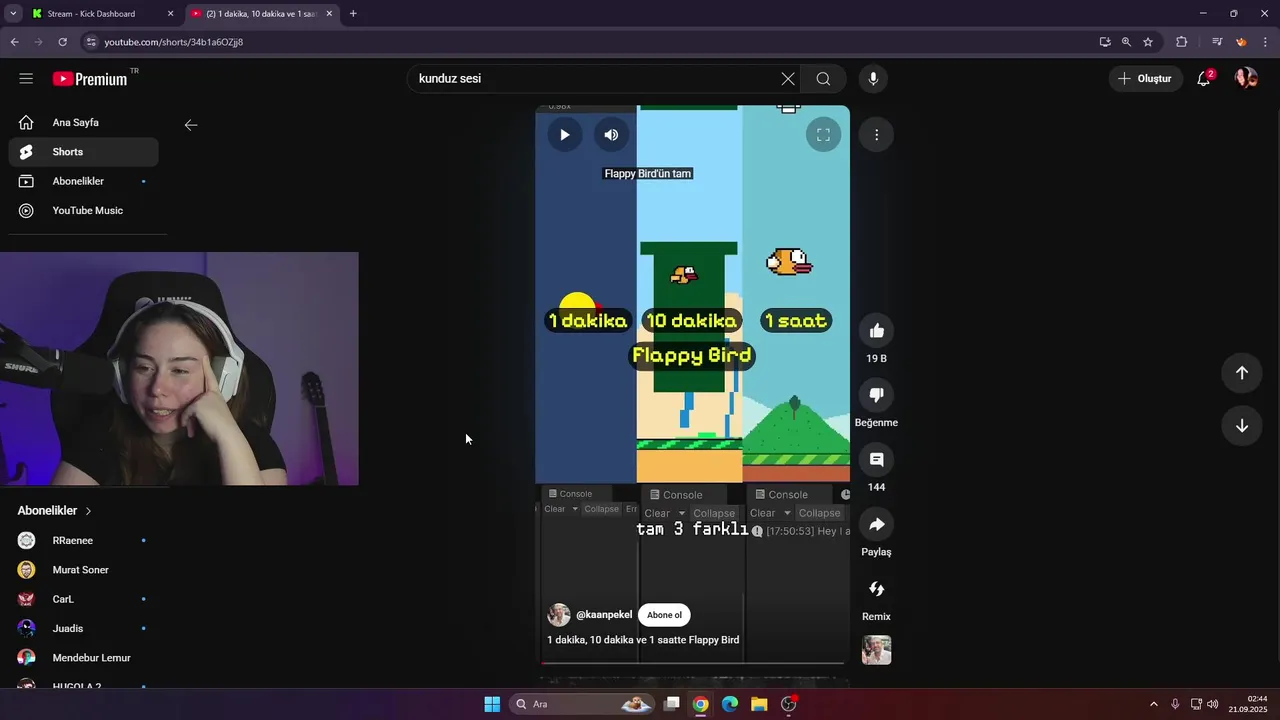Open File Explorer from the taskbar
Image resolution: width=1280 pixels, height=720 pixels.
tap(759, 704)
